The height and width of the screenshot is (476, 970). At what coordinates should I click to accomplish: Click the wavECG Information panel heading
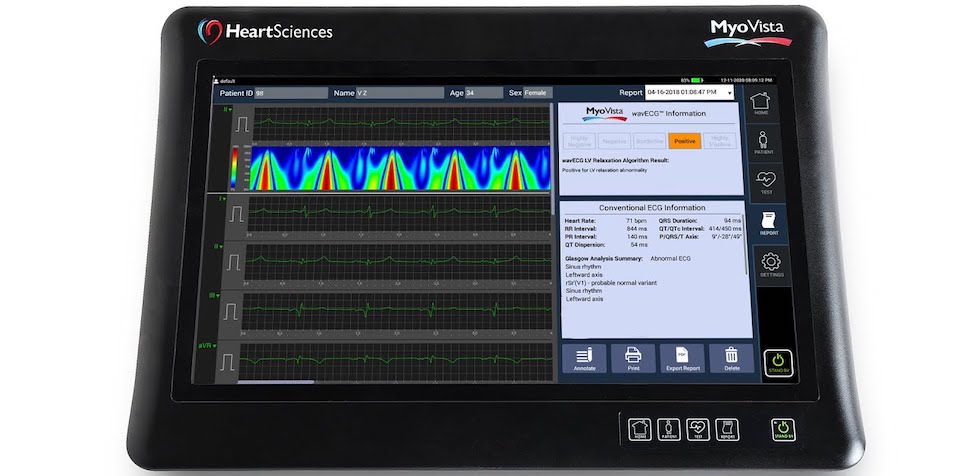pyautogui.click(x=669, y=114)
